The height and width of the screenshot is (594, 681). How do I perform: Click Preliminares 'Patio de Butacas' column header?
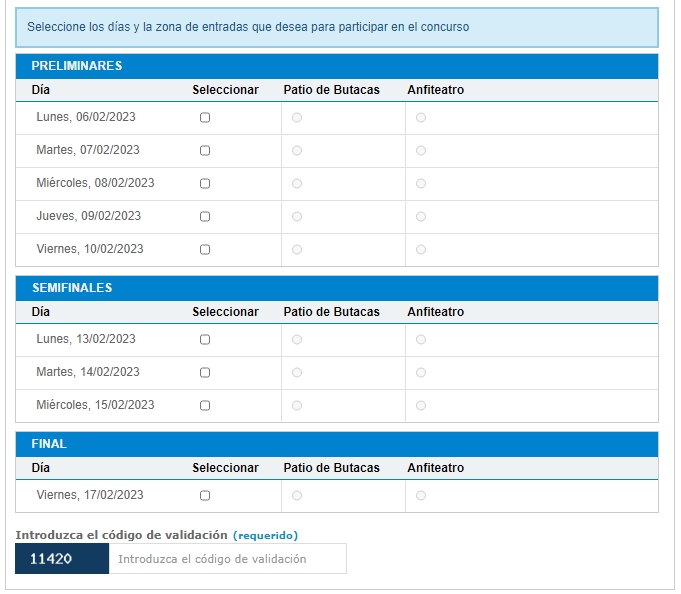coord(331,90)
